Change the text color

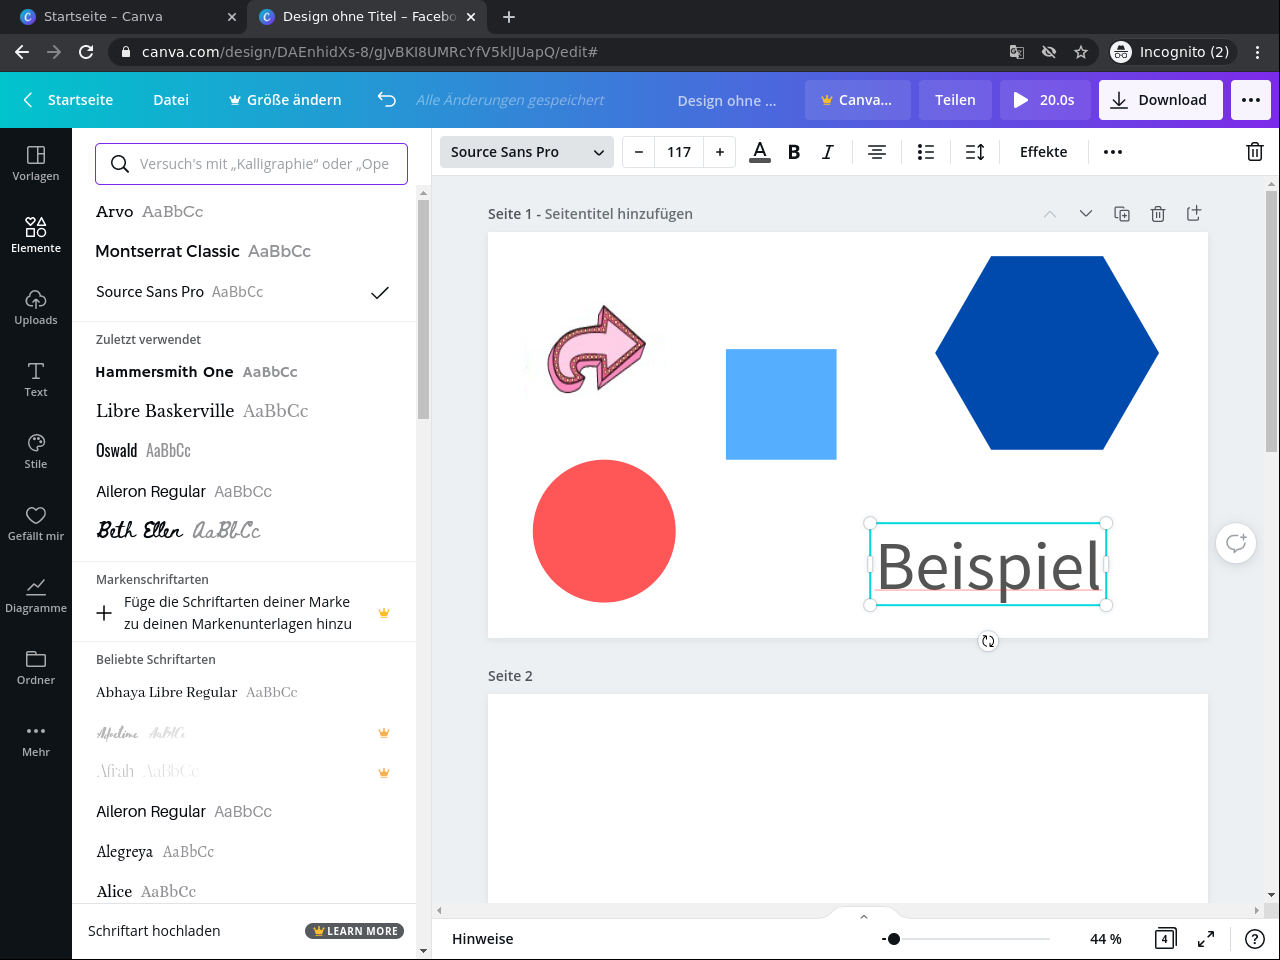click(760, 152)
